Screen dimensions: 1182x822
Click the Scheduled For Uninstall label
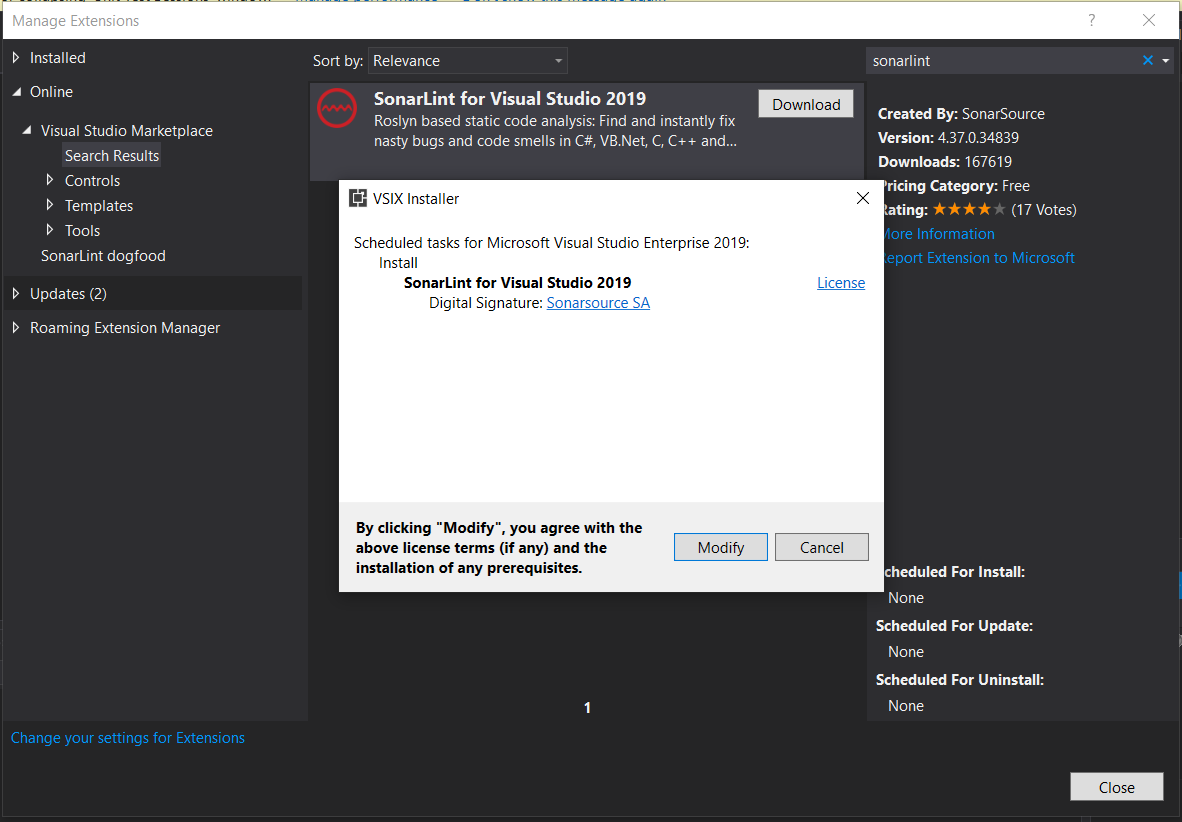pyautogui.click(x=960, y=679)
